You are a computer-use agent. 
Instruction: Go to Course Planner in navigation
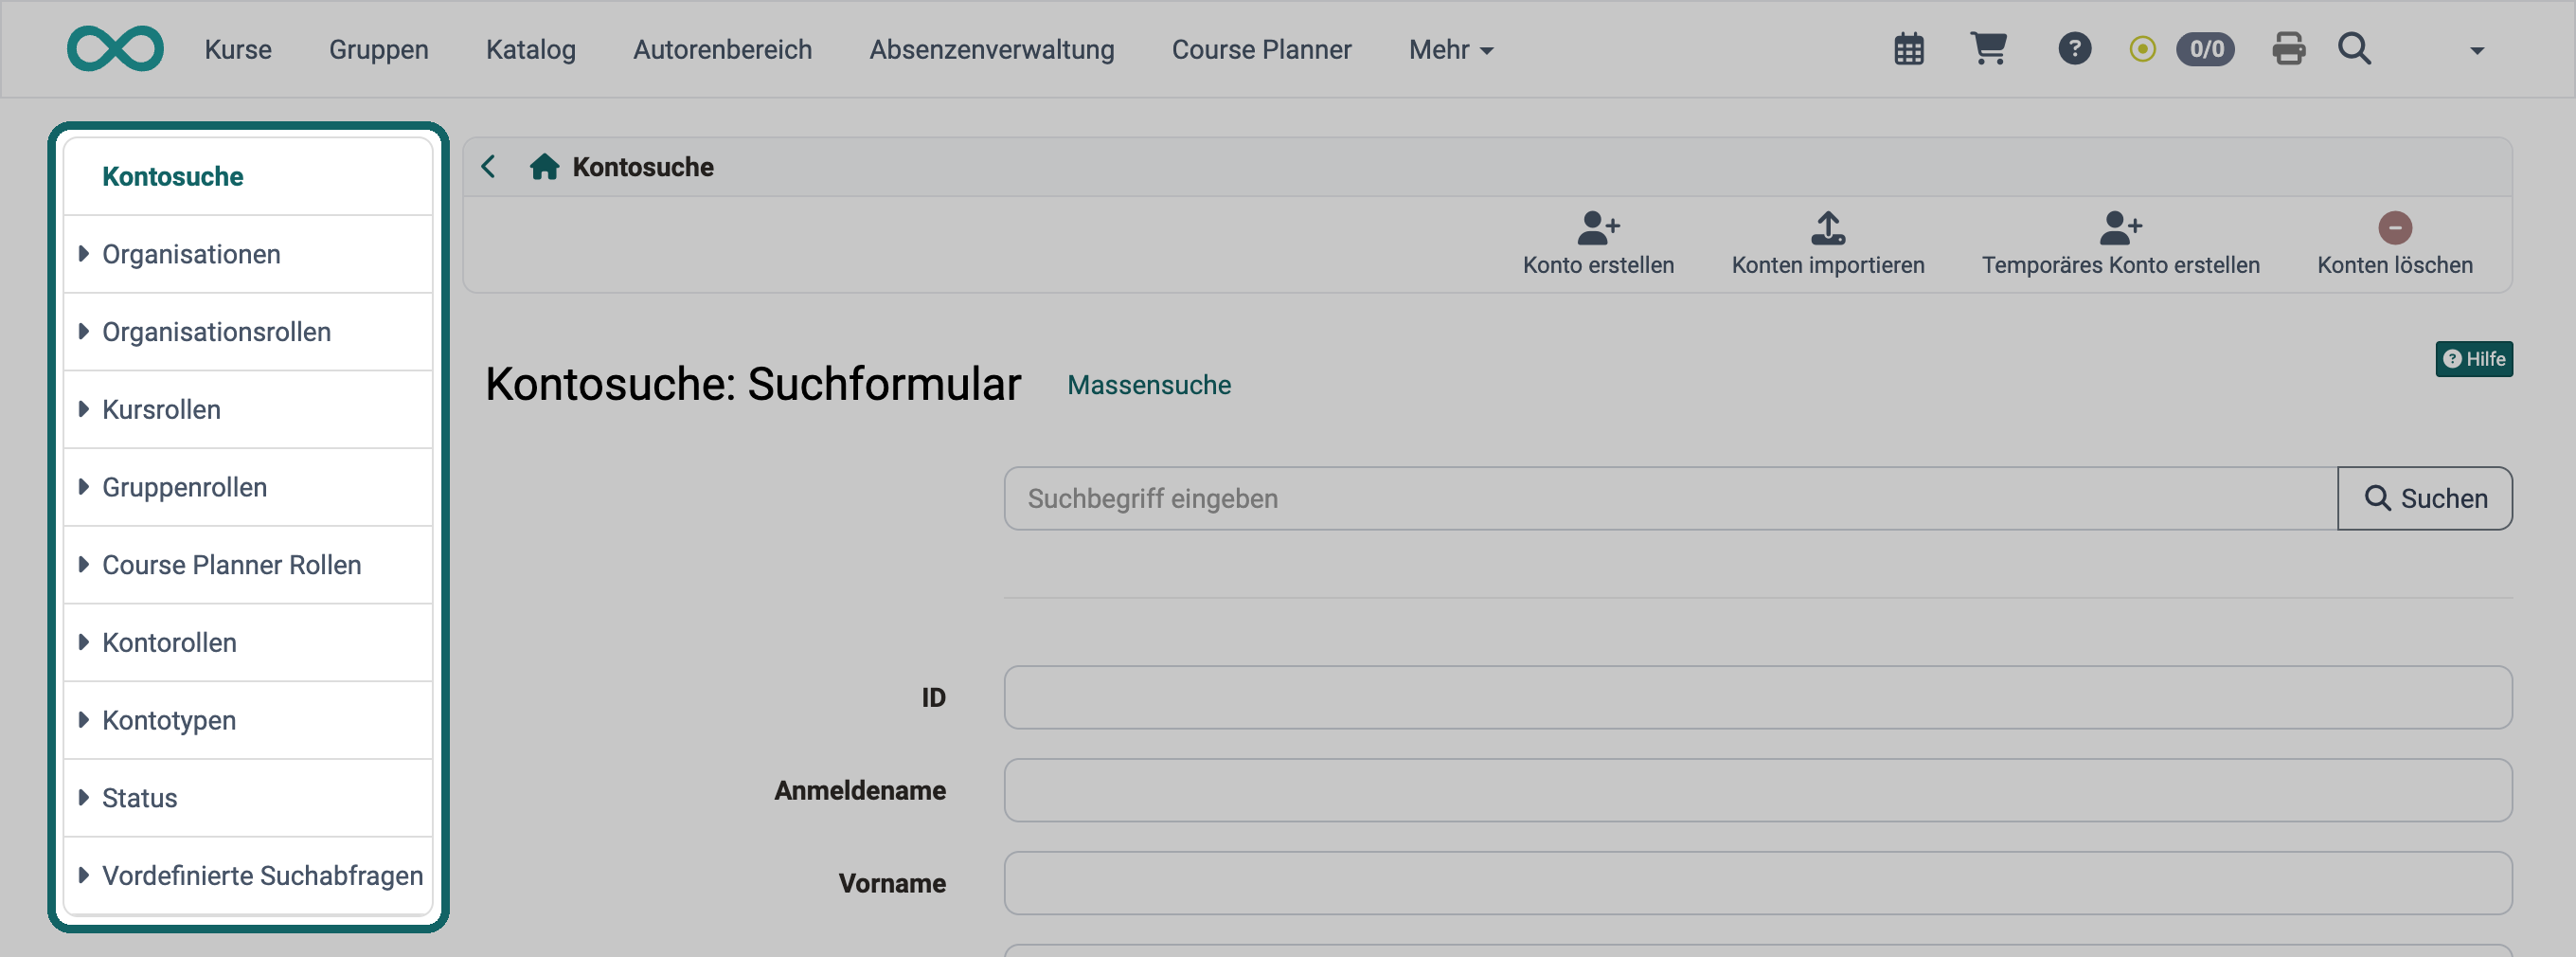click(x=1261, y=50)
